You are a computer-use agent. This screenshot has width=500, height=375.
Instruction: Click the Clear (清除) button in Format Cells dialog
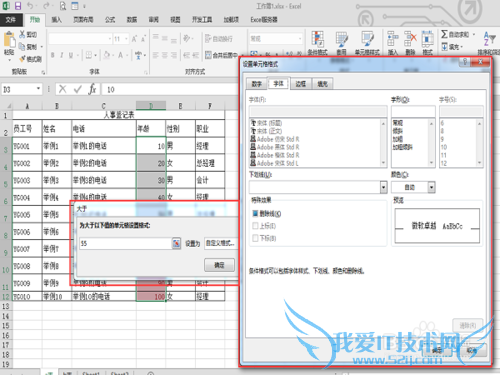468,325
